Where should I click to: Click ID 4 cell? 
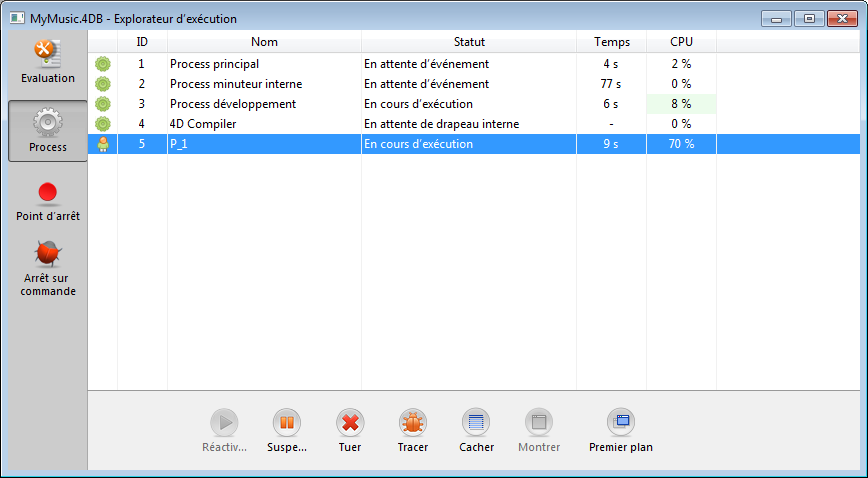142,124
